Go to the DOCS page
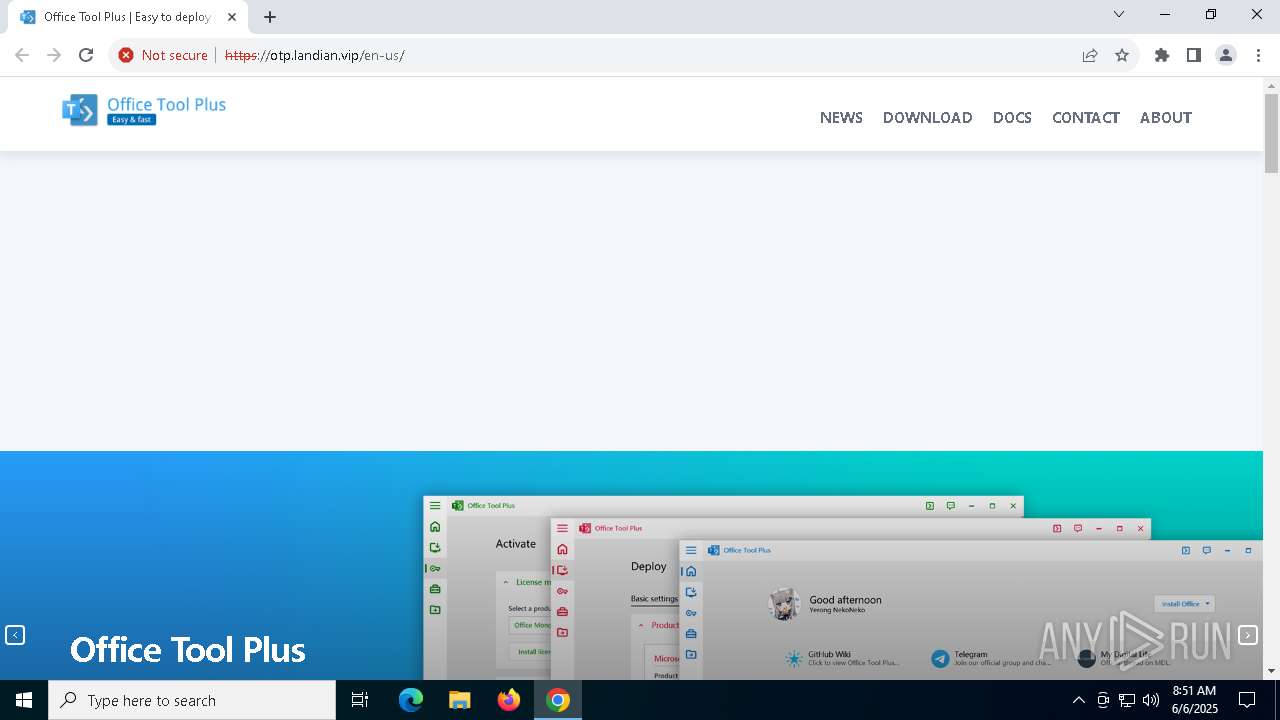1280x720 pixels. [x=1012, y=117]
